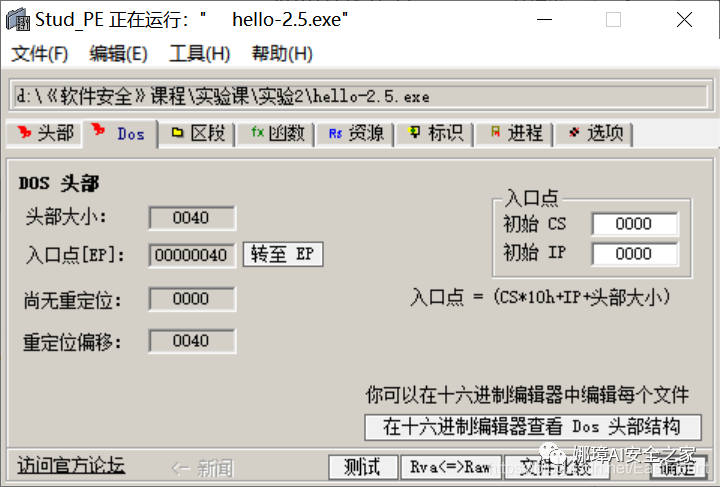This screenshot has width=720, height=487.
Task: Click the 确定 OK button
Action: pos(678,467)
